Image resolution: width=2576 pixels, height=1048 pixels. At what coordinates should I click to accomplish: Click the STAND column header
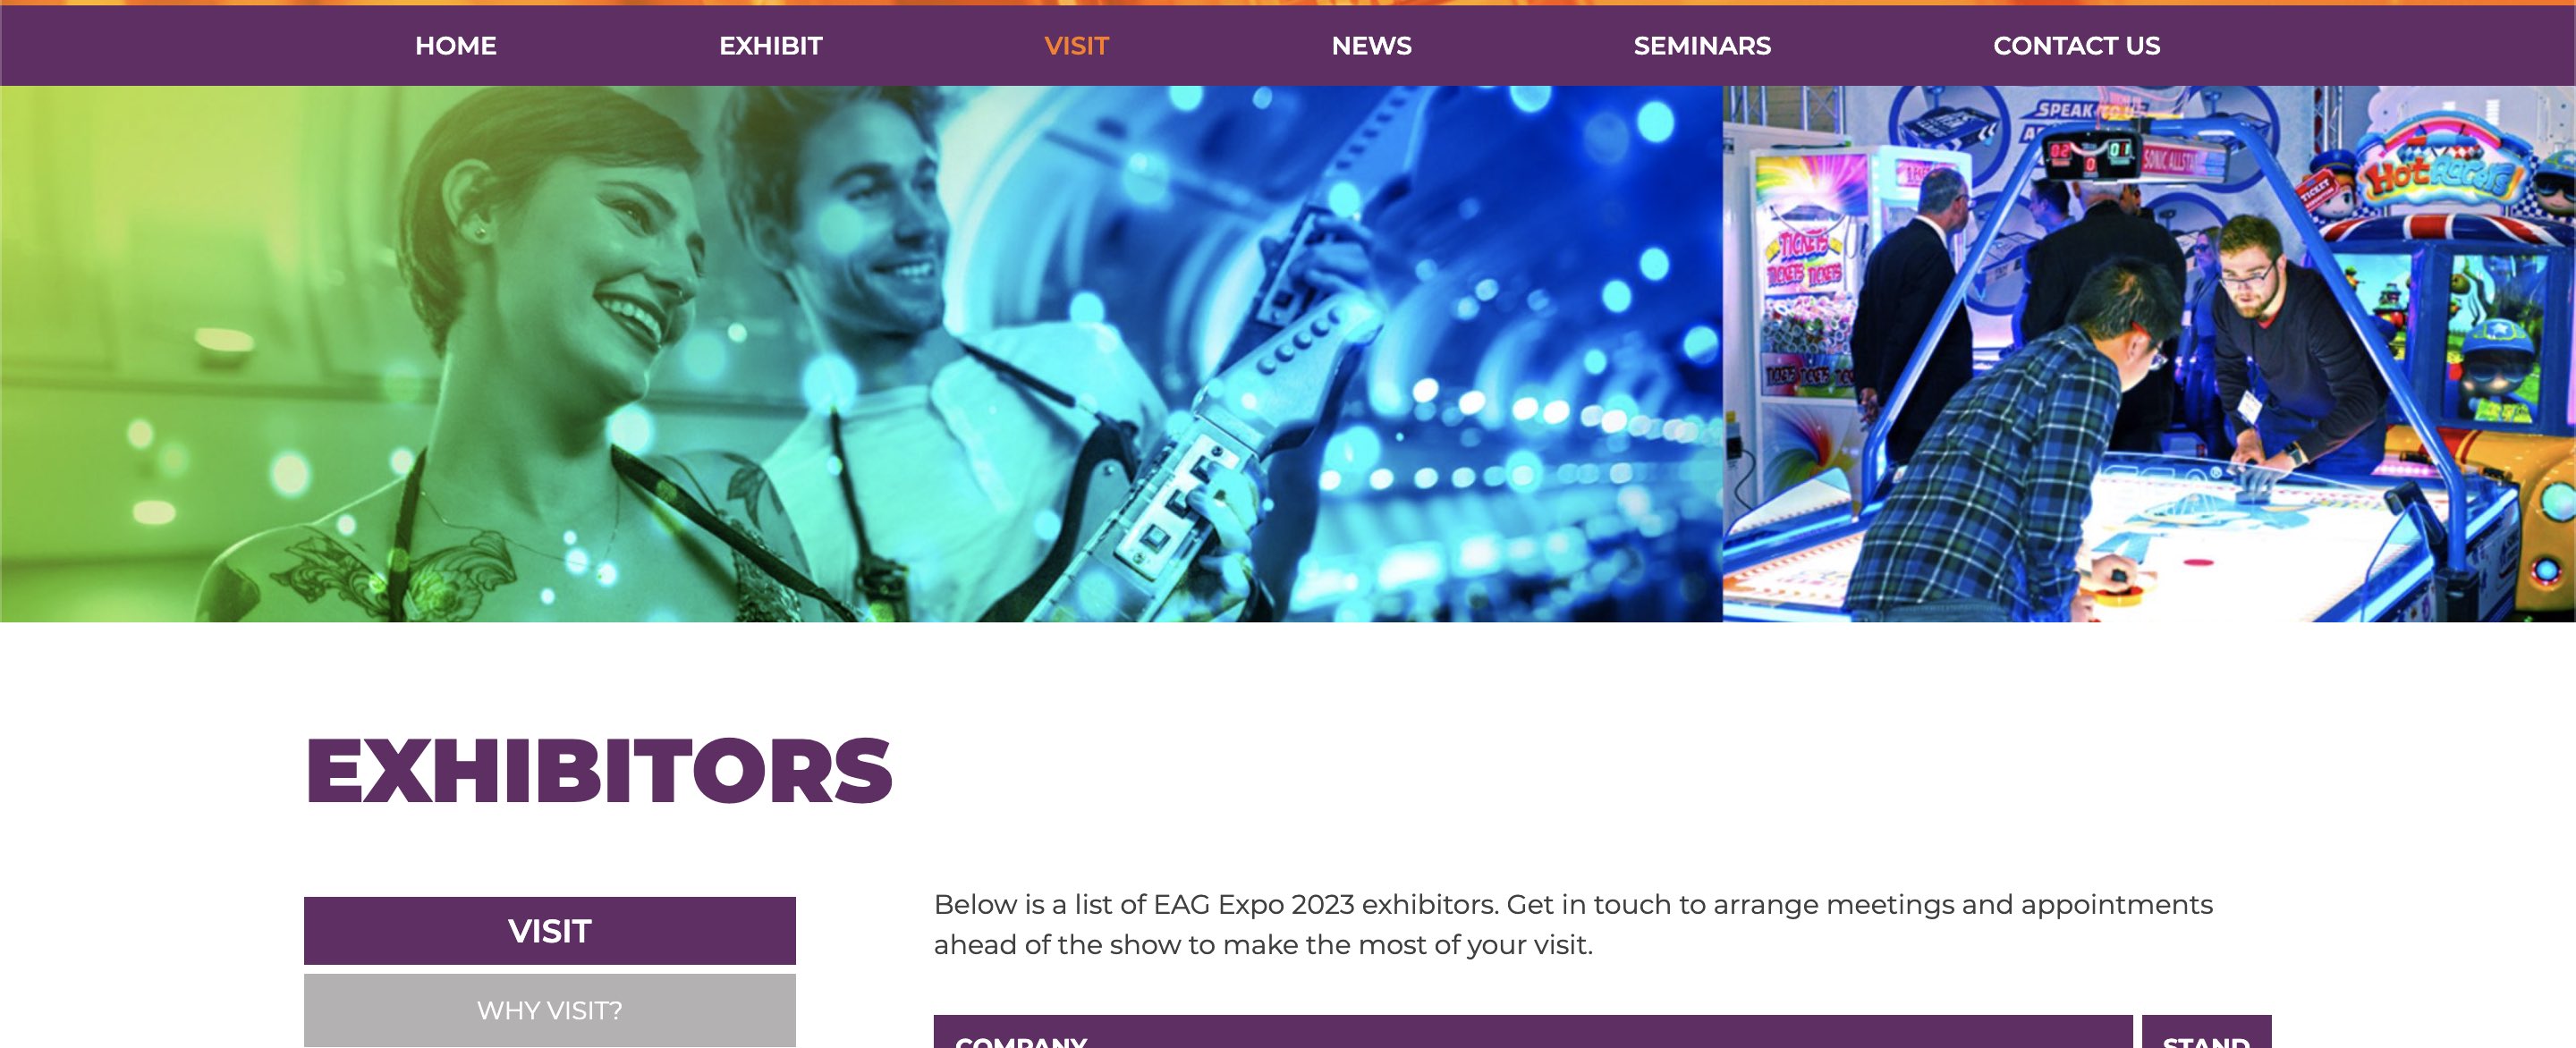tap(2206, 1032)
